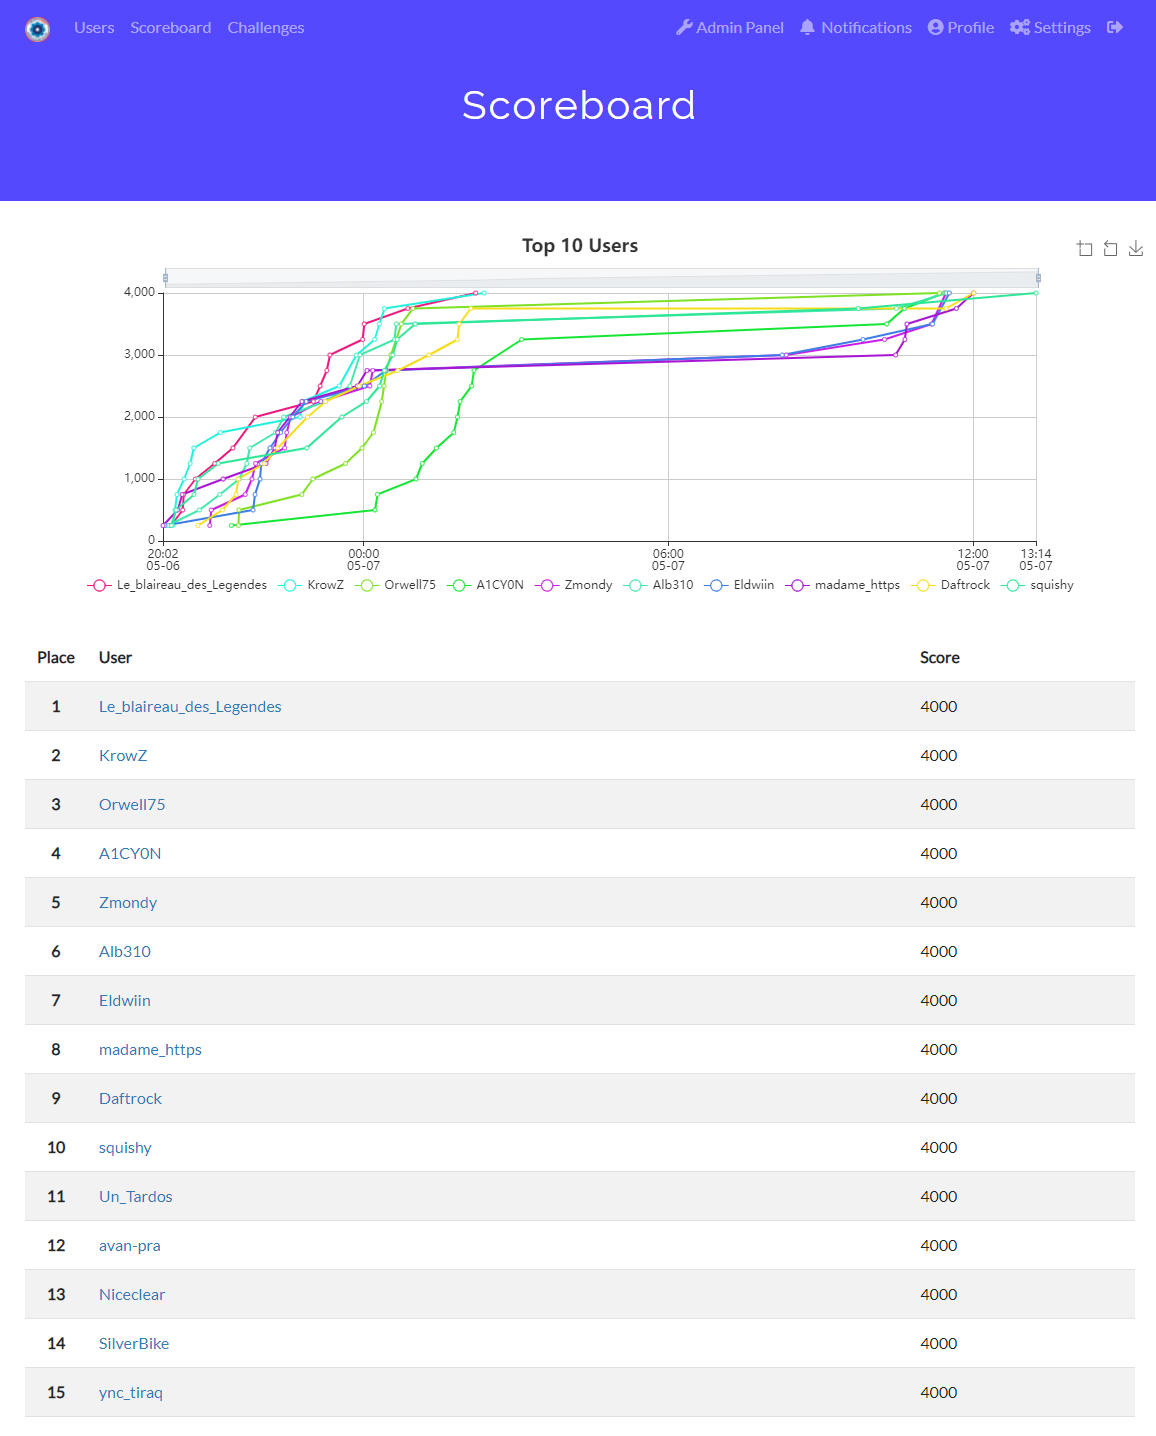The height and width of the screenshot is (1436, 1156).
Task: Open Daftrock user profile link in table
Action: click(x=130, y=1099)
